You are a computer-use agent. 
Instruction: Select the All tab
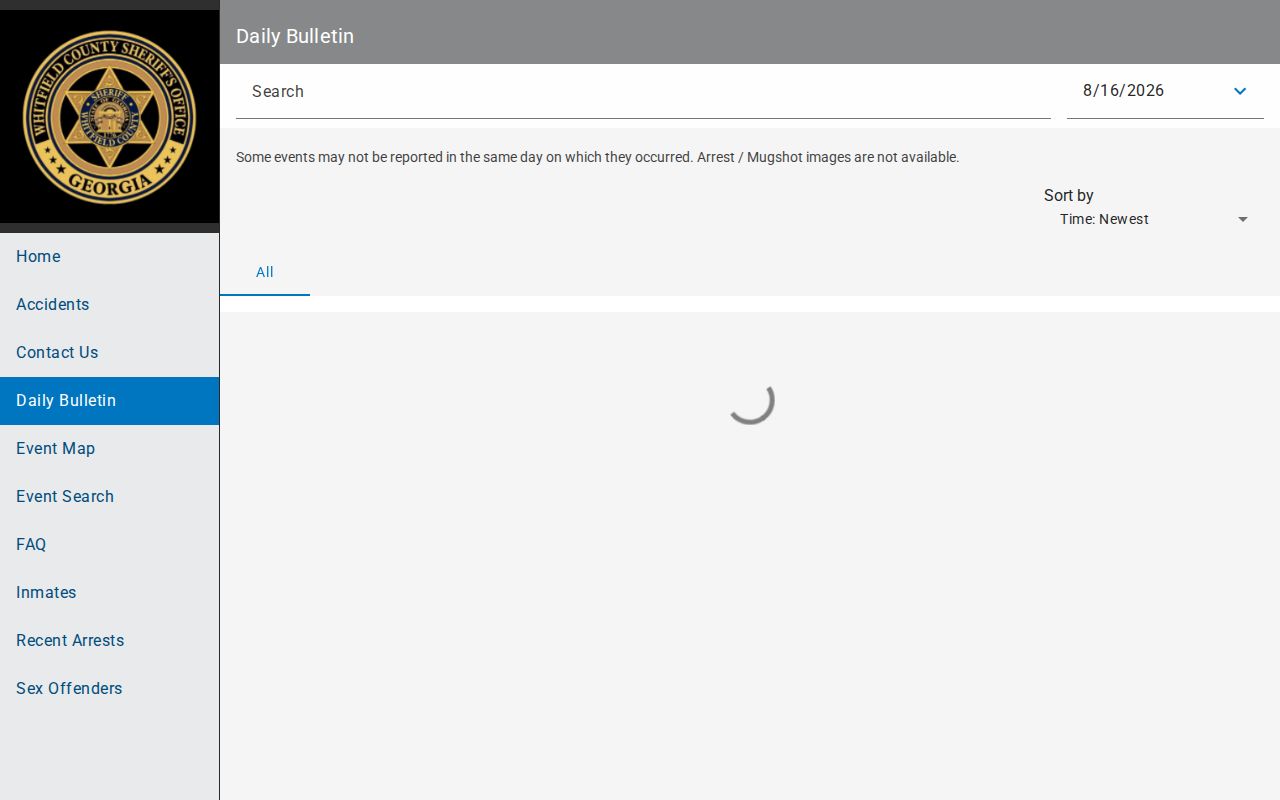[x=265, y=272]
